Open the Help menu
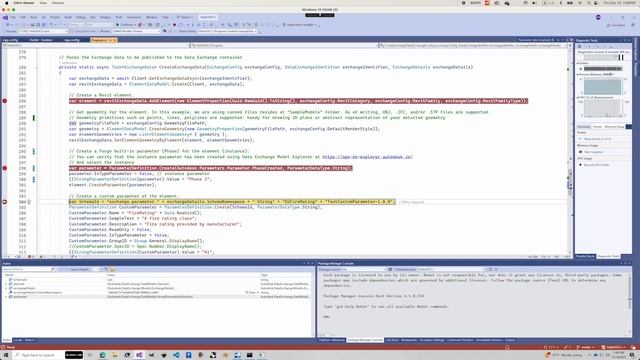Viewport: 640px width, 360px height. pyautogui.click(x=165, y=18)
